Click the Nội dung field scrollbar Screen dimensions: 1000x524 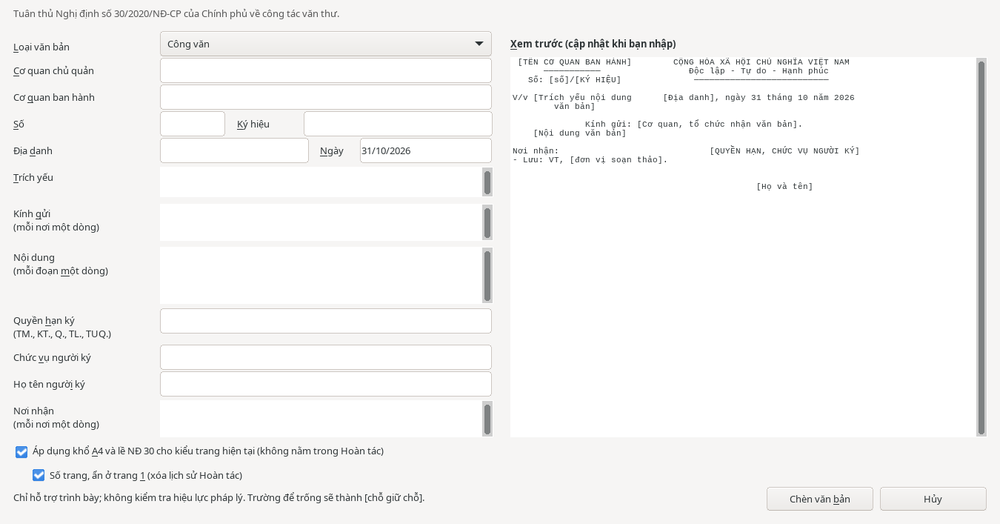[487, 275]
